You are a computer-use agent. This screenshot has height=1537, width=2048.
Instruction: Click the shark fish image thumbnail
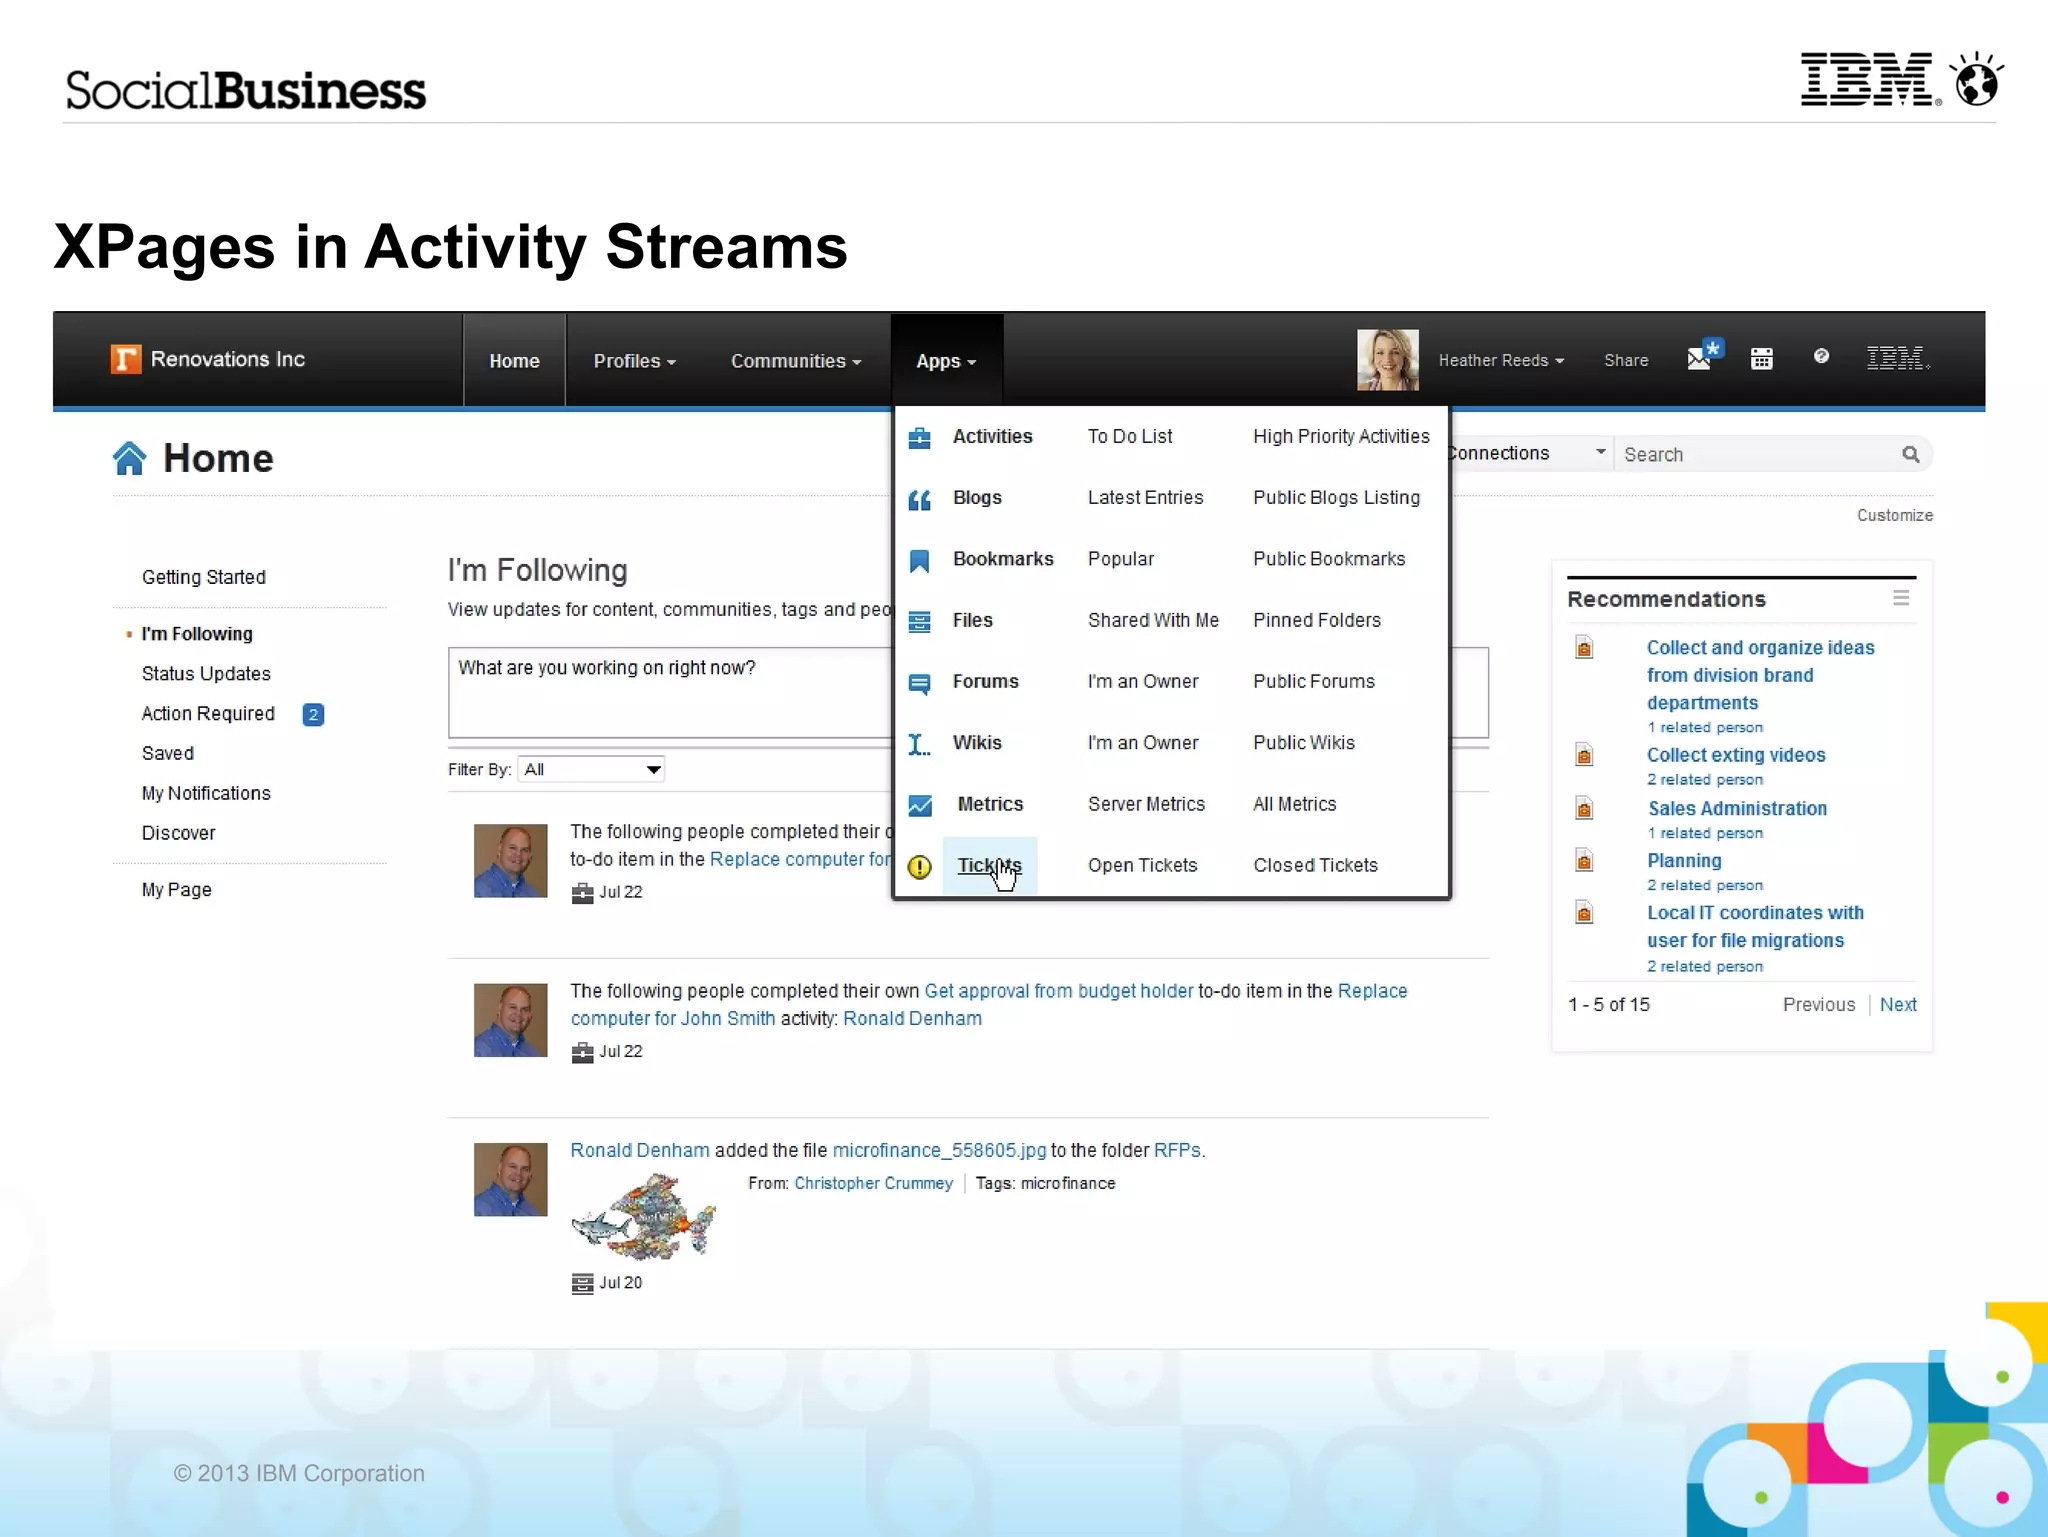643,1216
